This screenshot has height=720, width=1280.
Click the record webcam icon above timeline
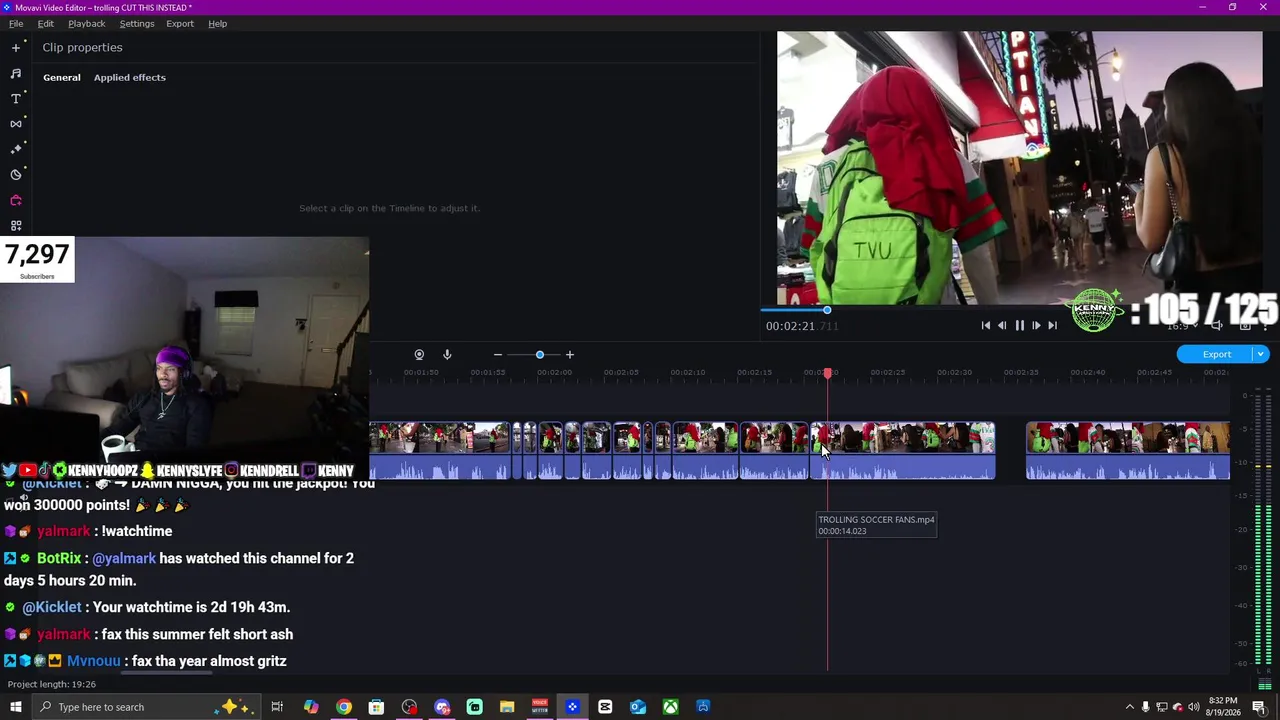tap(419, 354)
